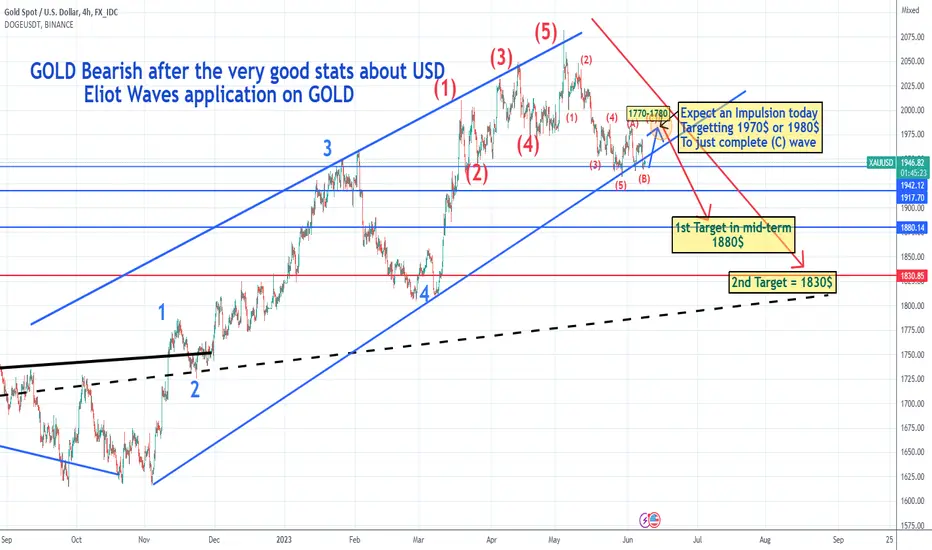
Task: Click the Dec label on time axis
Action: click(x=214, y=540)
